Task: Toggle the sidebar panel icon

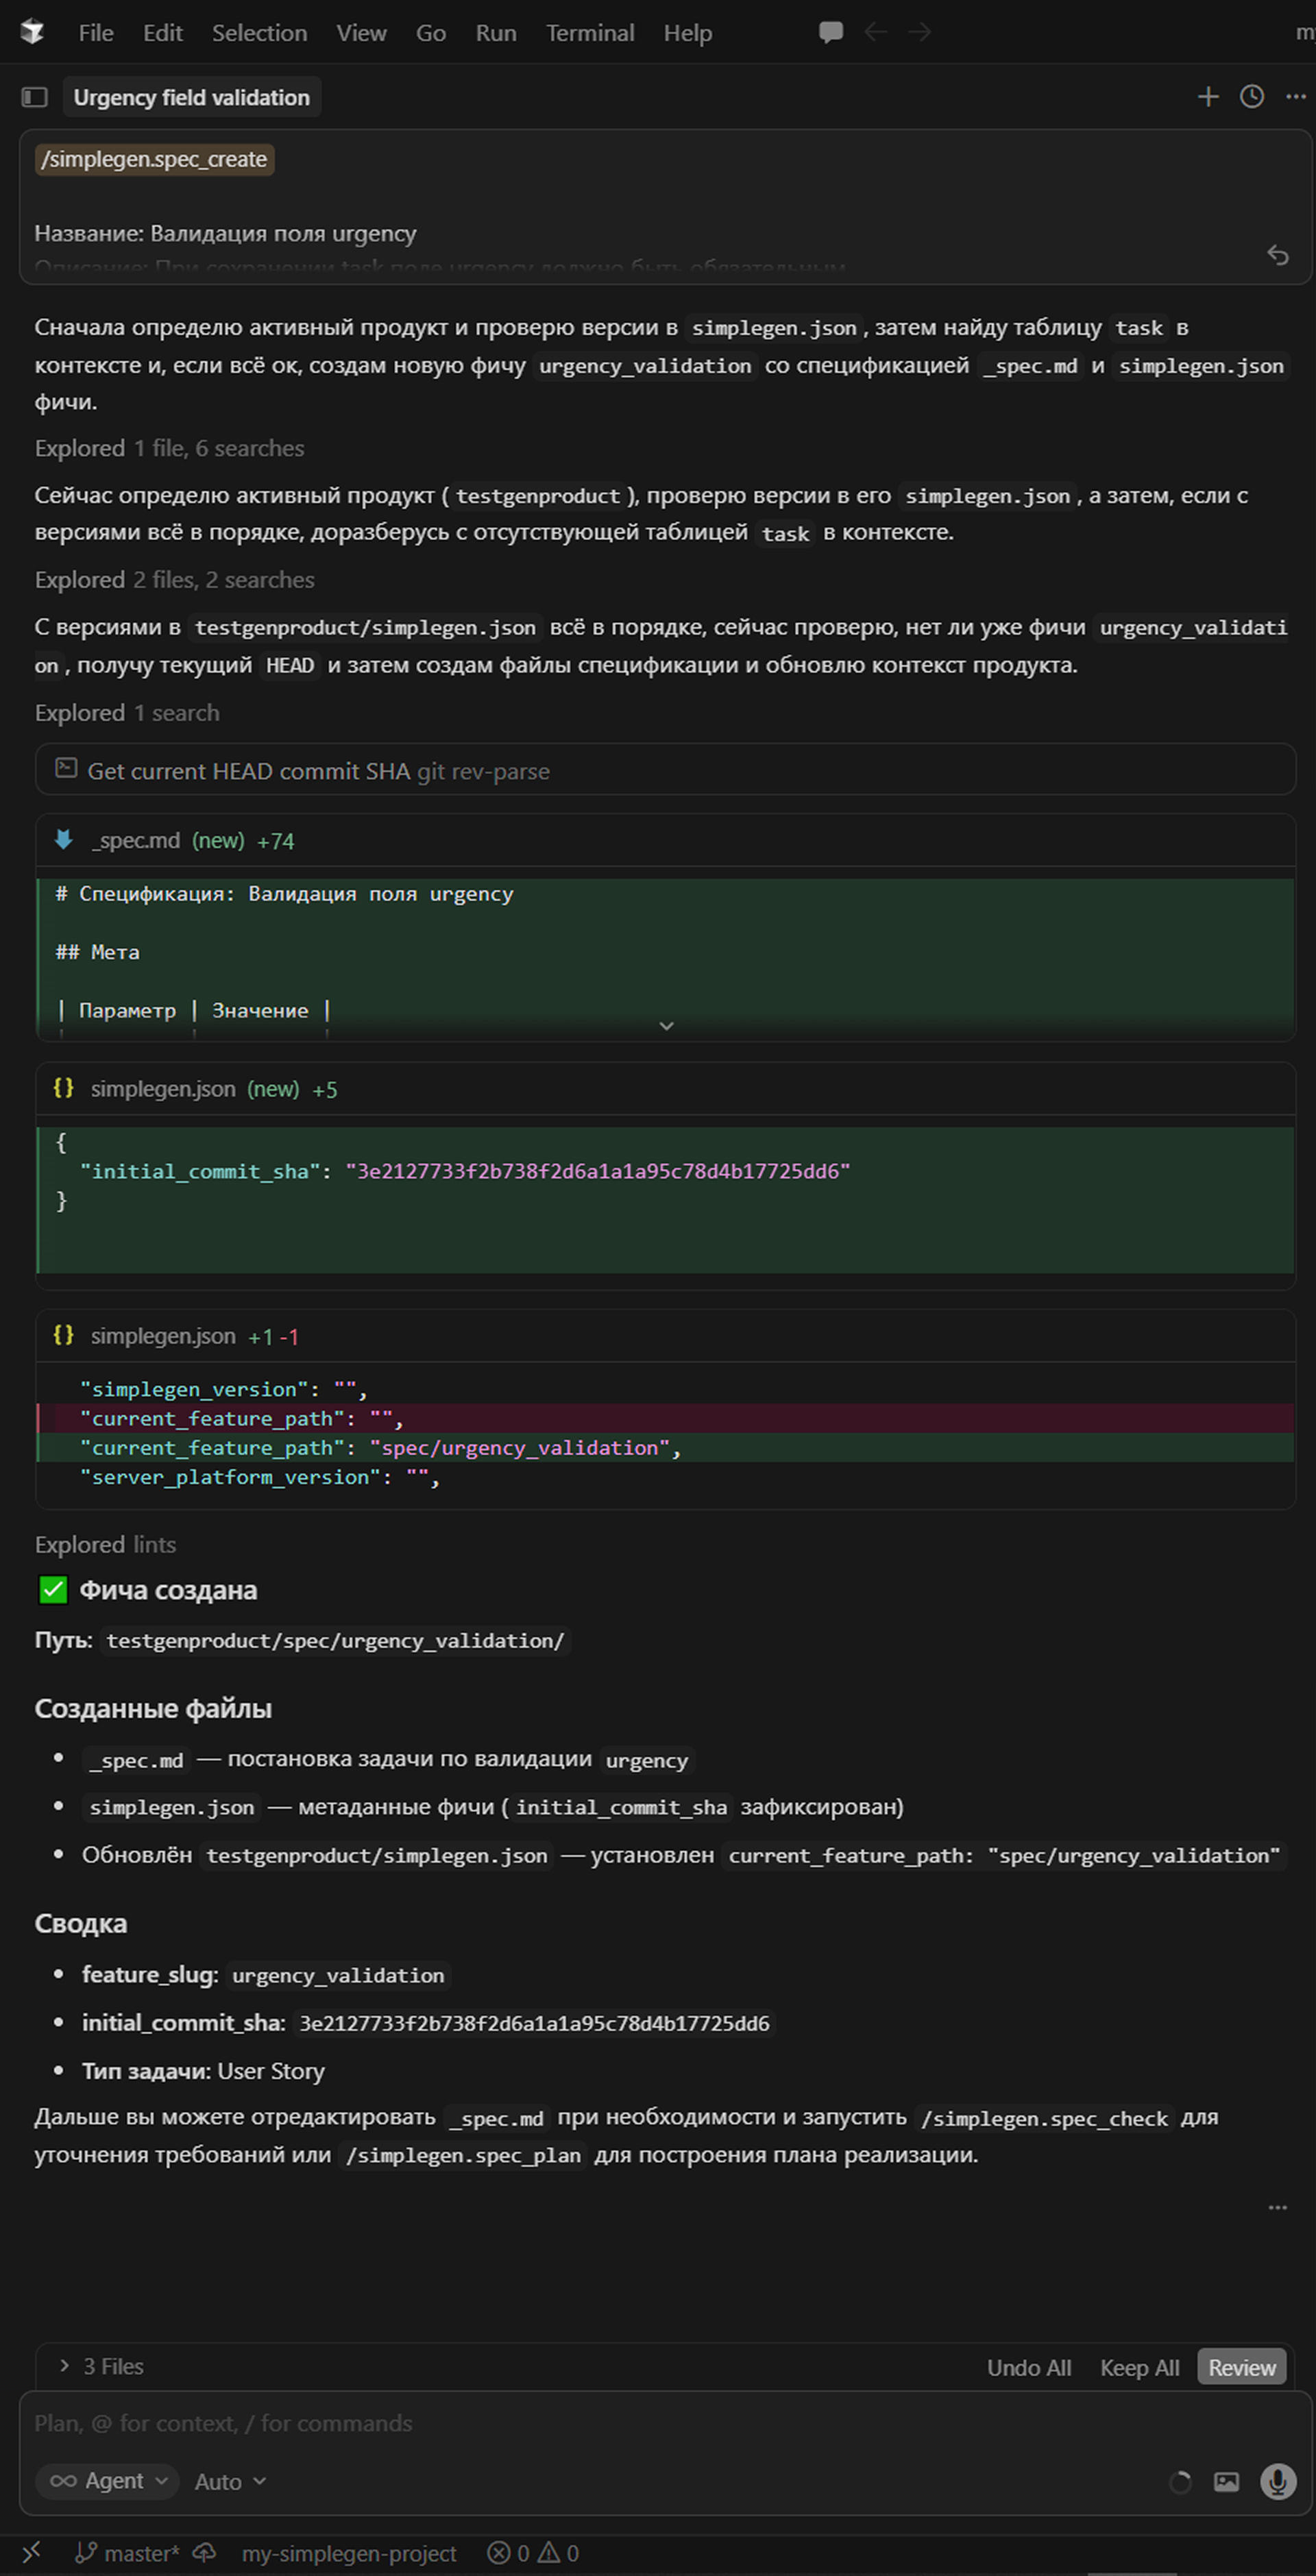Action: (35, 97)
